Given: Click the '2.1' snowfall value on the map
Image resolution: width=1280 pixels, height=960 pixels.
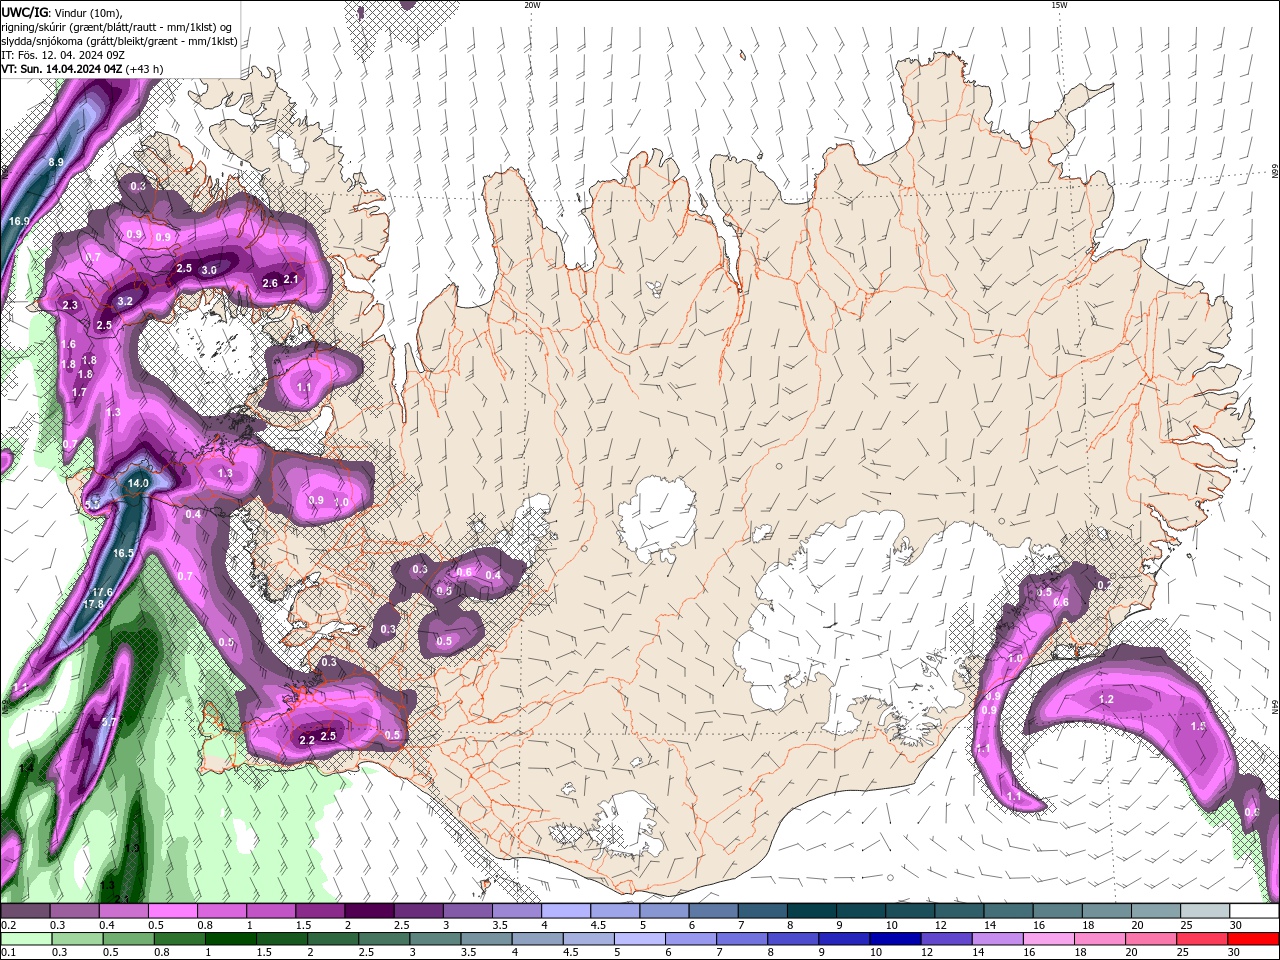Looking at the screenshot, I should [291, 279].
